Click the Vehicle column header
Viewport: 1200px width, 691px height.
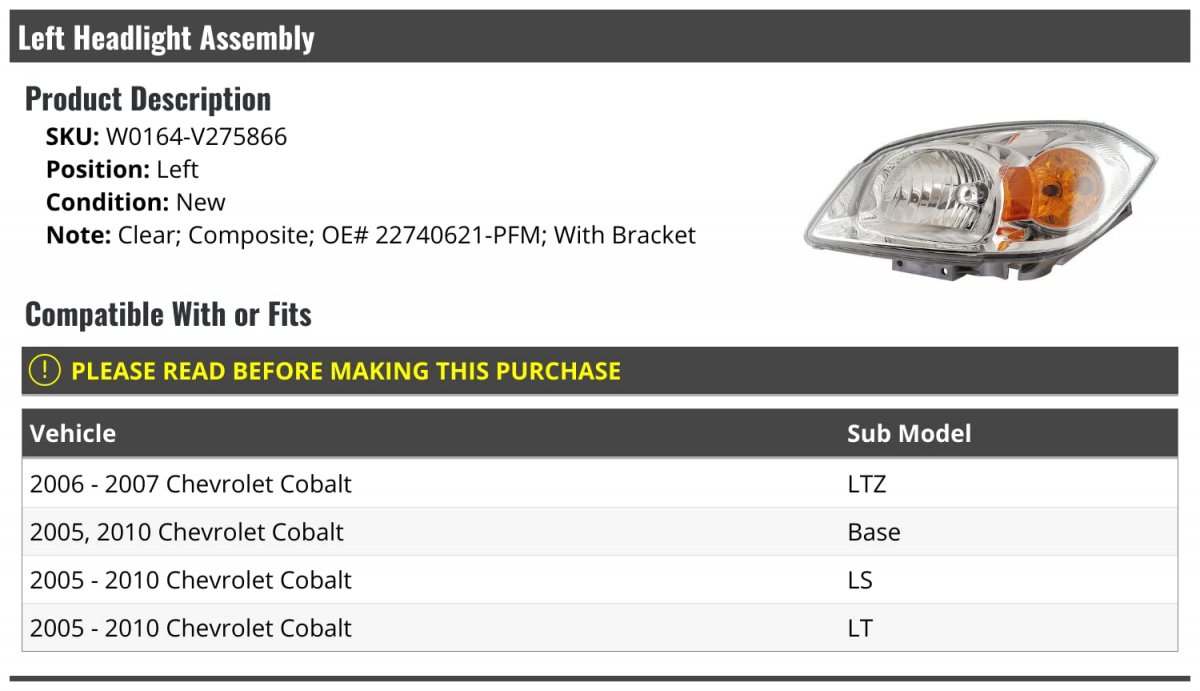click(73, 434)
